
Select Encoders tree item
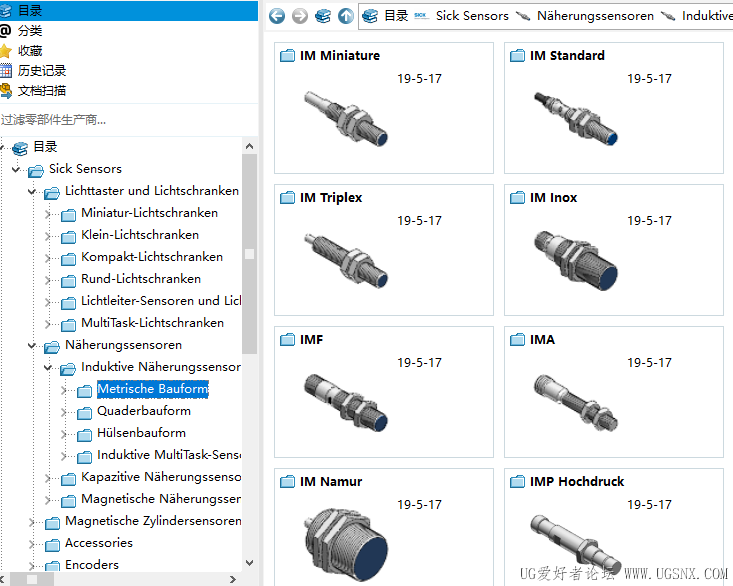(x=92, y=565)
